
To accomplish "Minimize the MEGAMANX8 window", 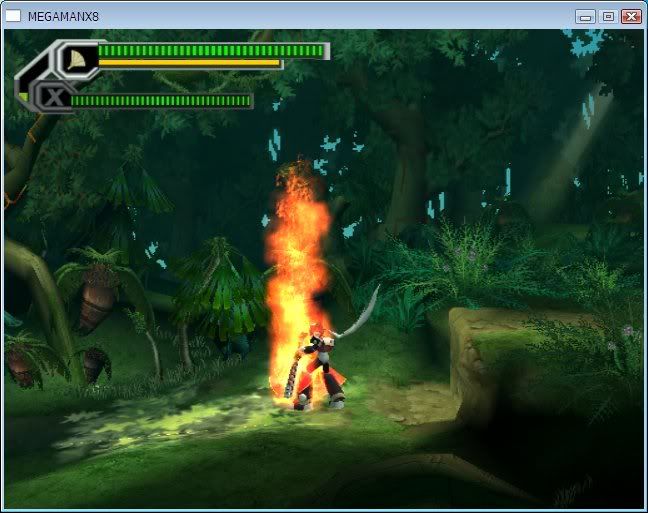I will [585, 17].
